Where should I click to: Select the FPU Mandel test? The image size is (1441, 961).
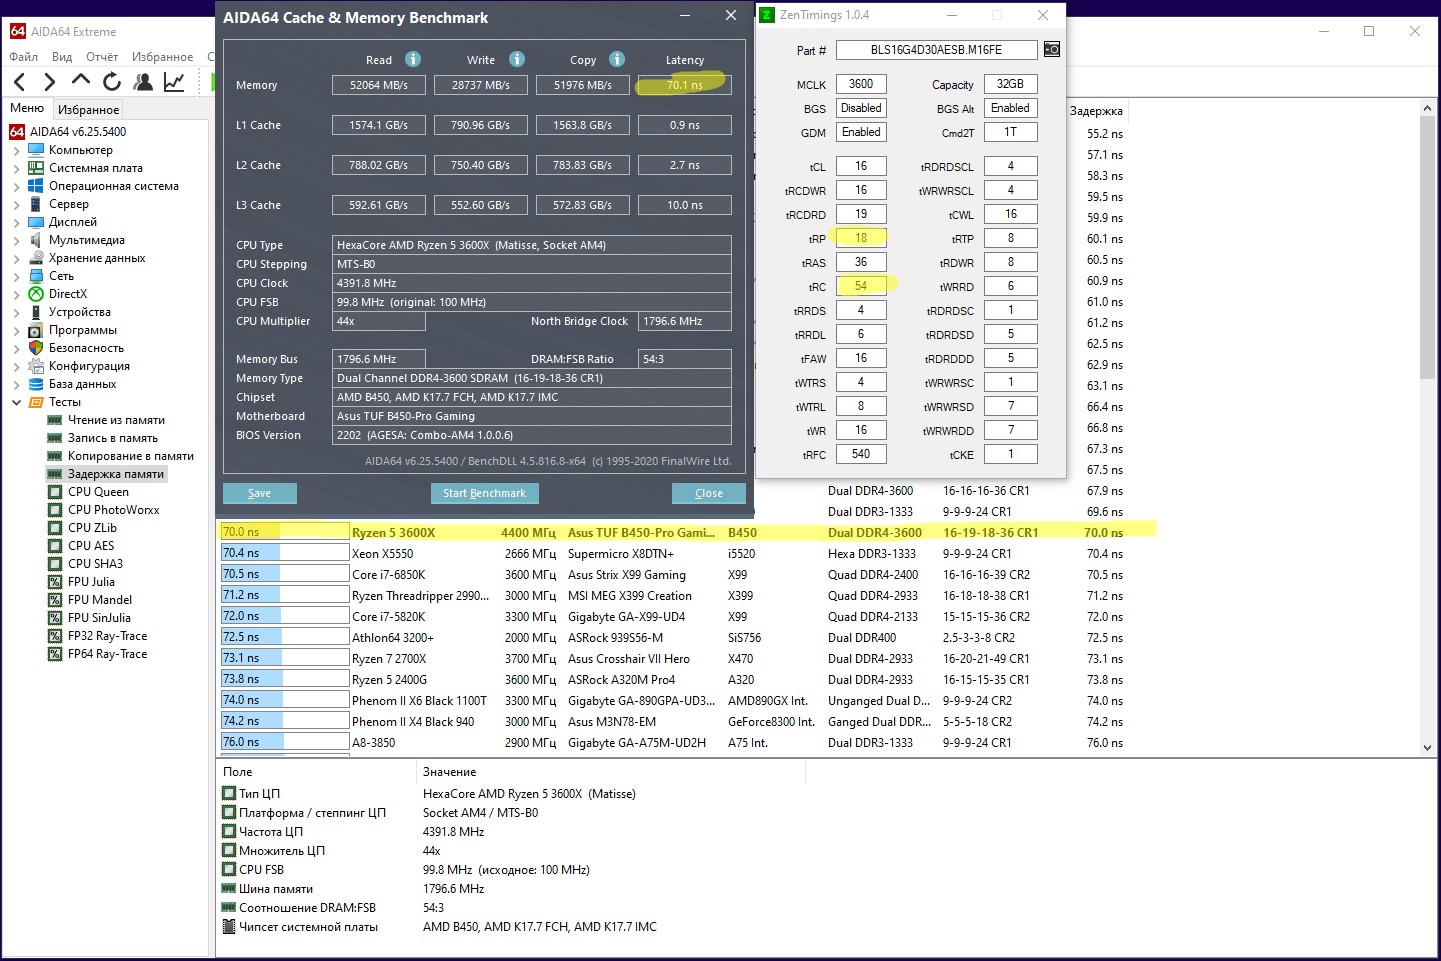[x=100, y=600]
